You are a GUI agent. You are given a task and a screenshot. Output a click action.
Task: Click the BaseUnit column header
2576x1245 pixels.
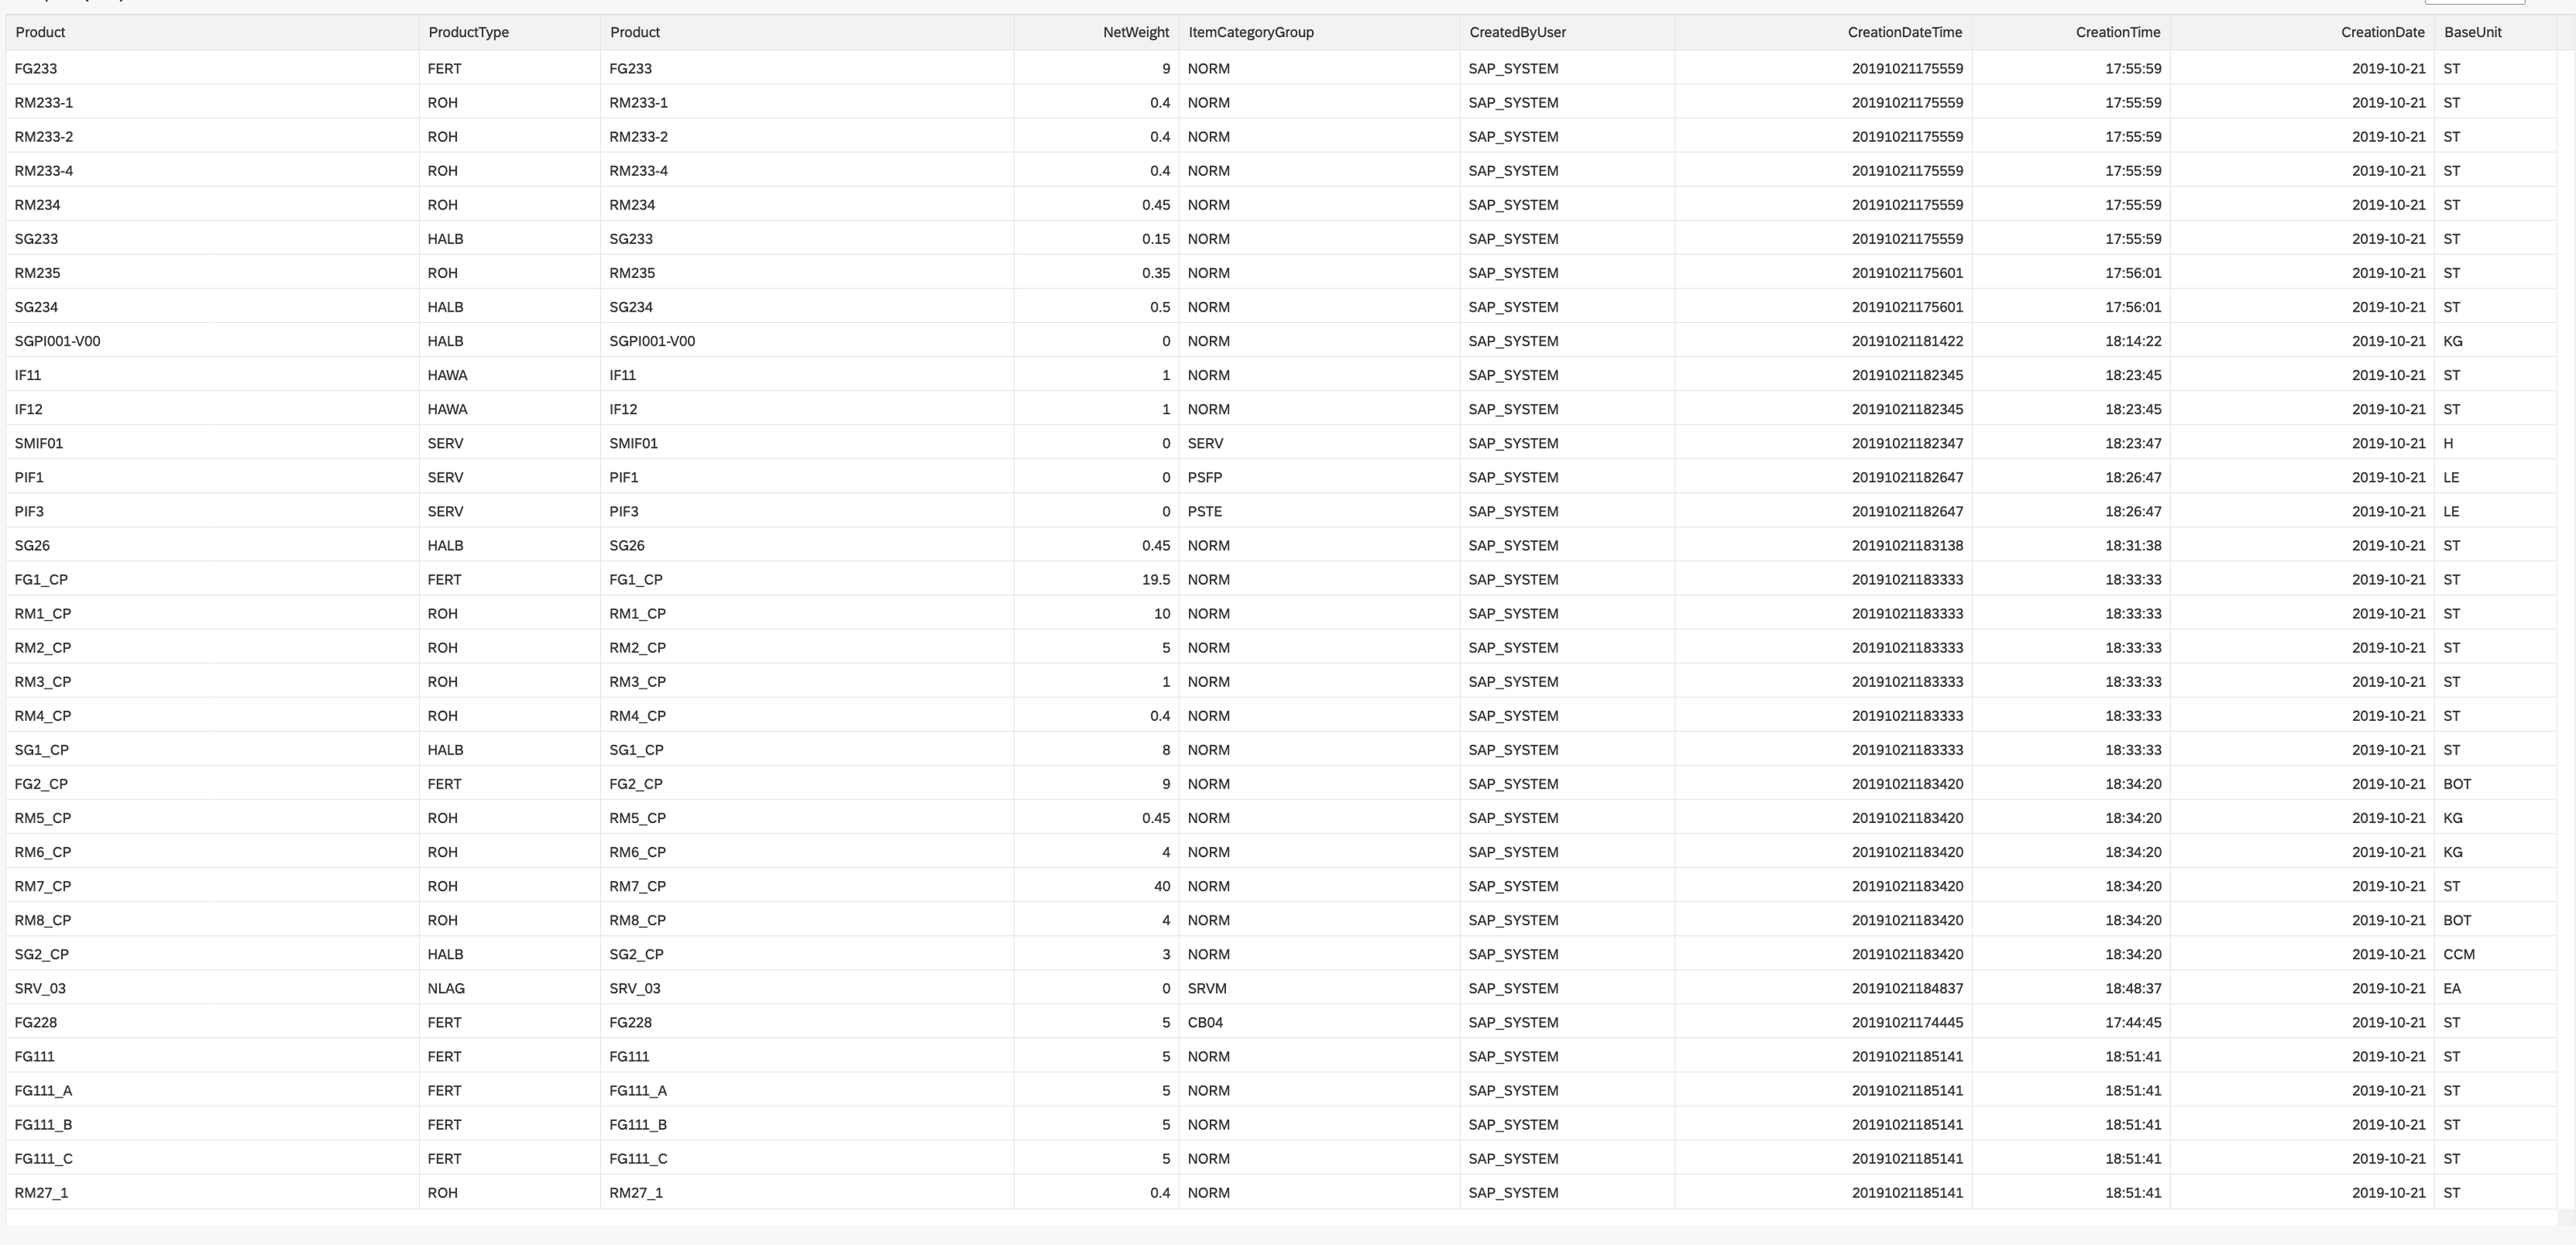pos(2472,32)
